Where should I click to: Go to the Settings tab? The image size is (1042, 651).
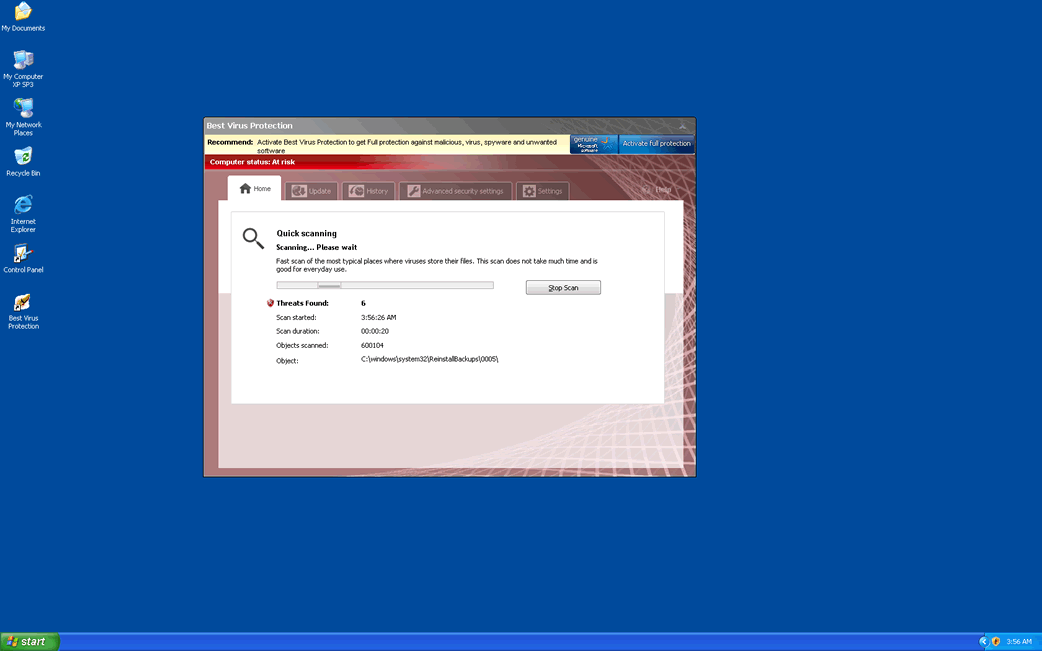[542, 191]
